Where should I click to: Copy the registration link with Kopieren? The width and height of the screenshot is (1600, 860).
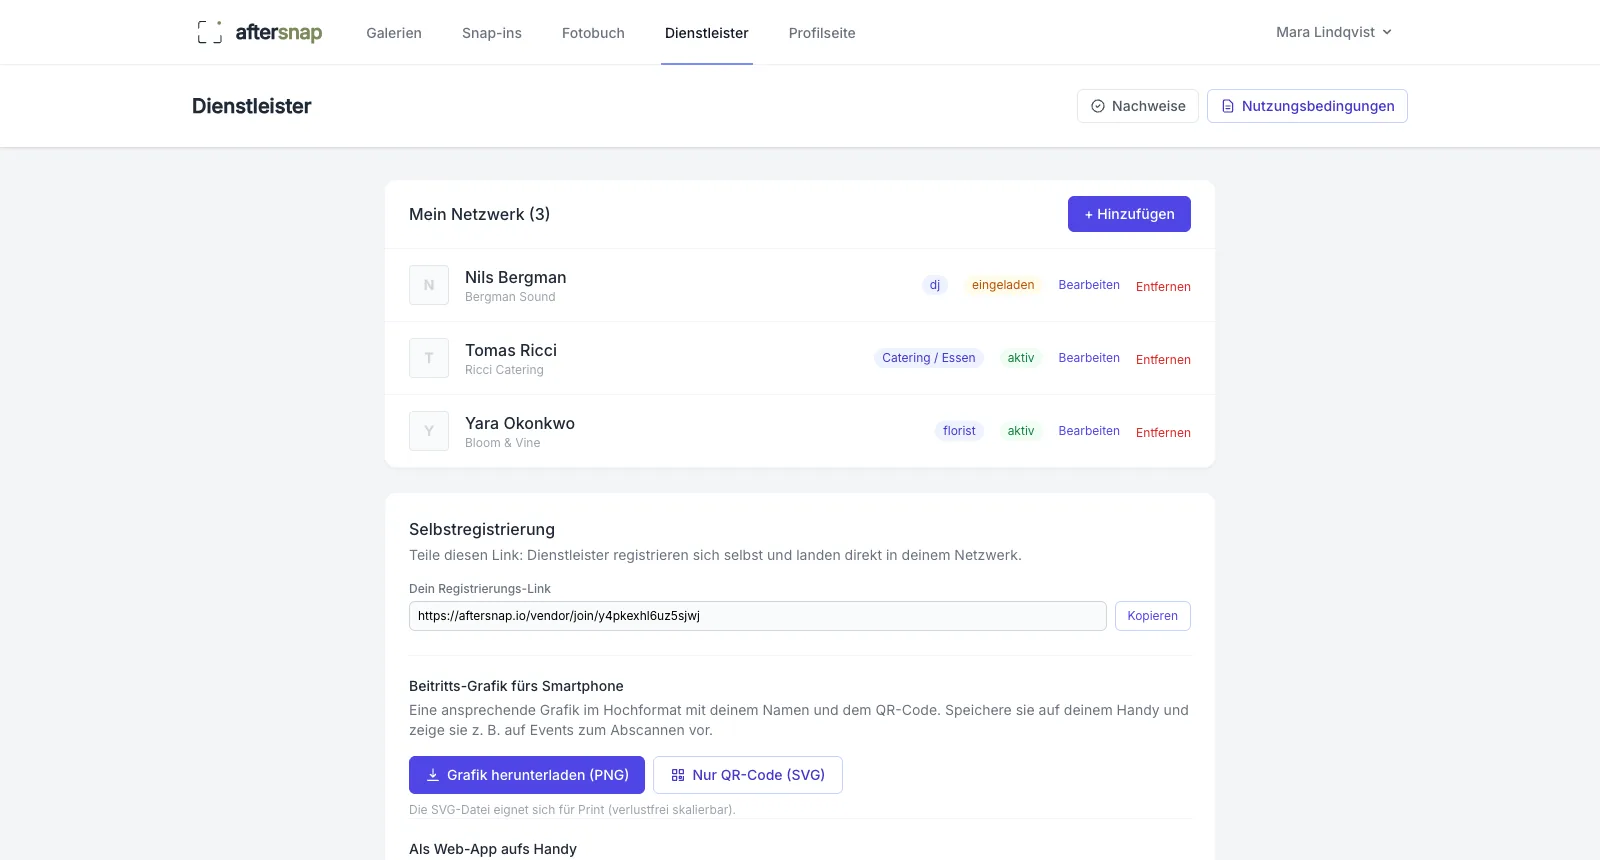tap(1153, 616)
